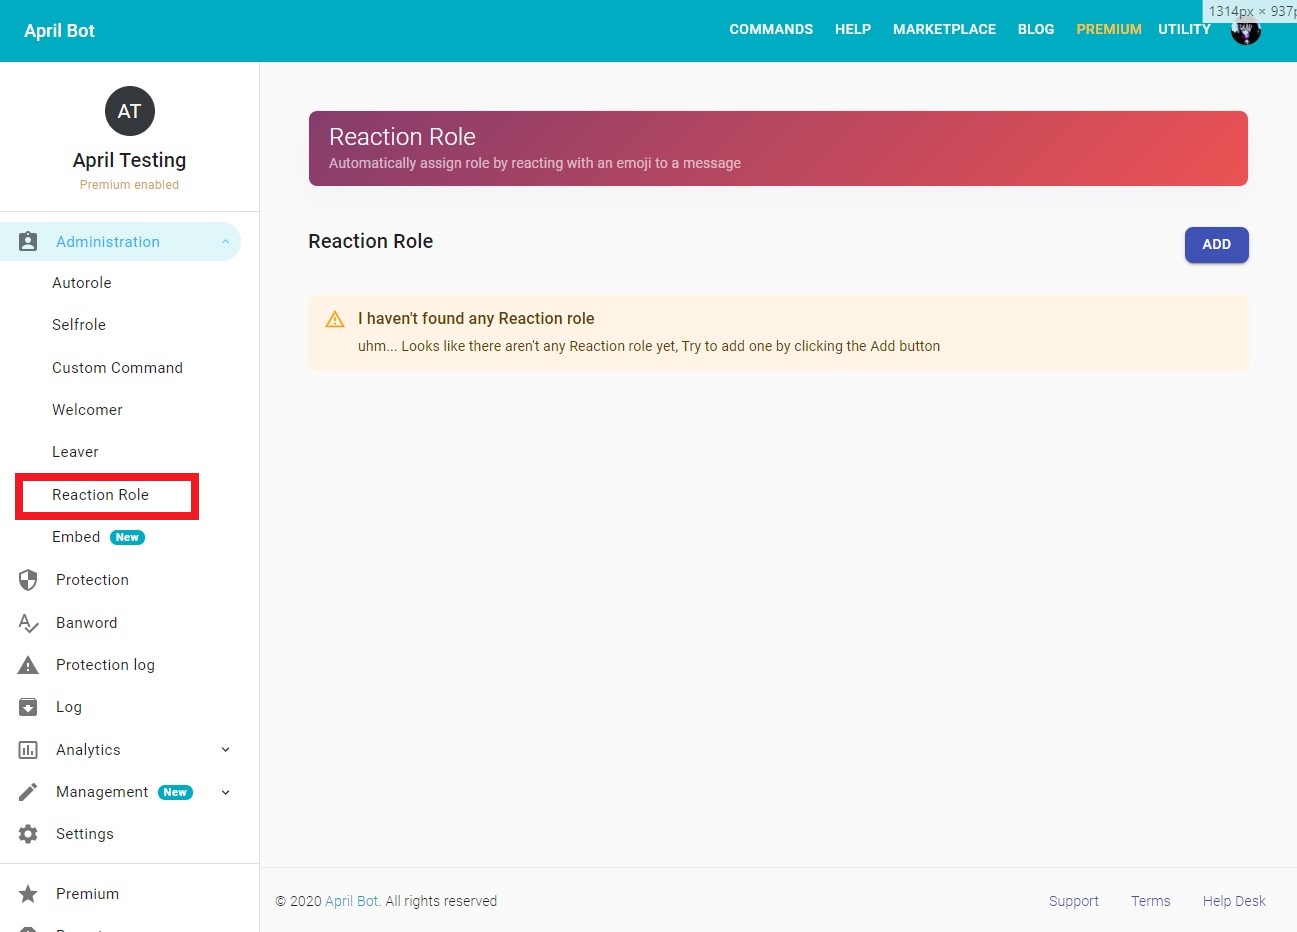Go to the Welcomer page

tap(87, 410)
